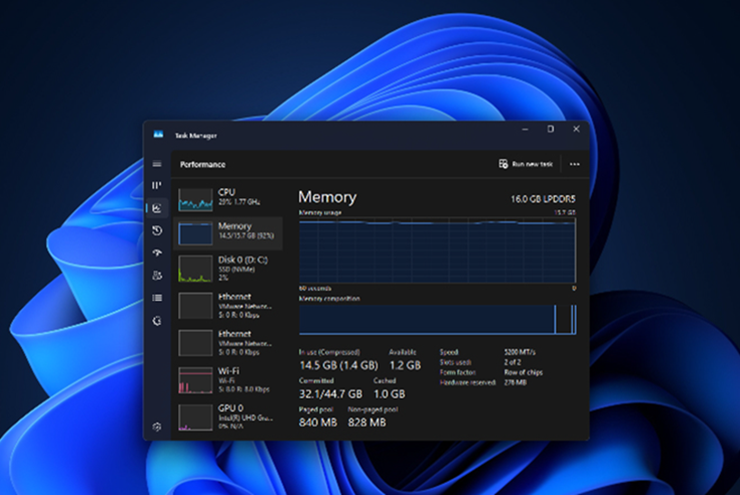This screenshot has width=740, height=495.
Task: Click the 1.2 GB available value
Action: pos(405,365)
